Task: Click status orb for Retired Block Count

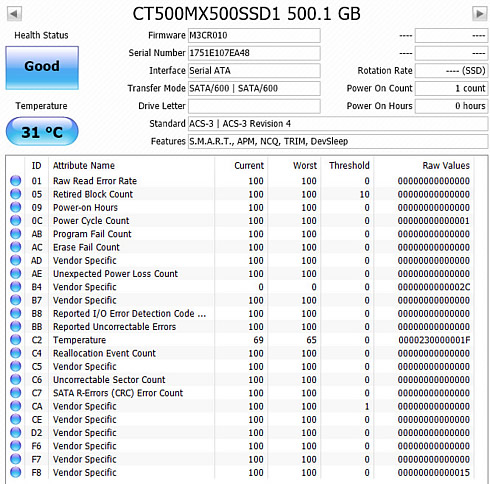Action: tap(15, 194)
